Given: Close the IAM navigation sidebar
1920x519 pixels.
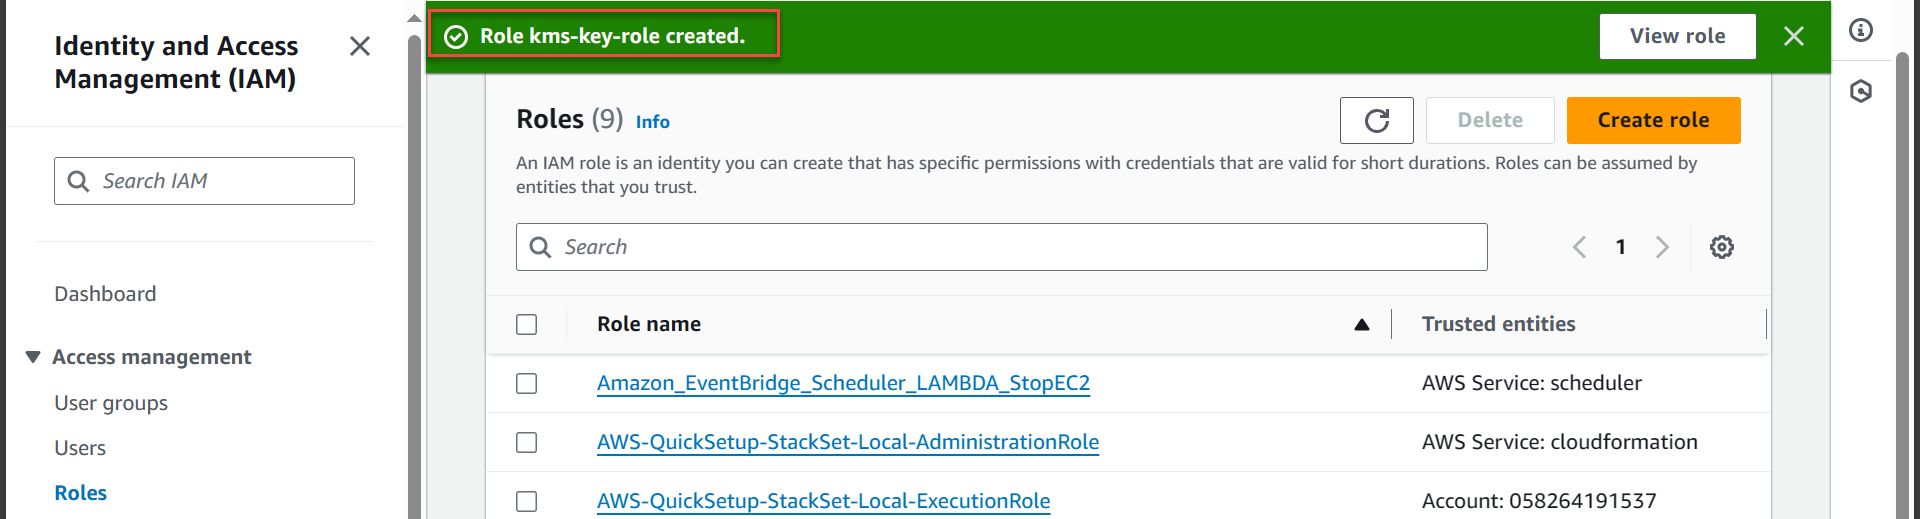Looking at the screenshot, I should click(360, 46).
